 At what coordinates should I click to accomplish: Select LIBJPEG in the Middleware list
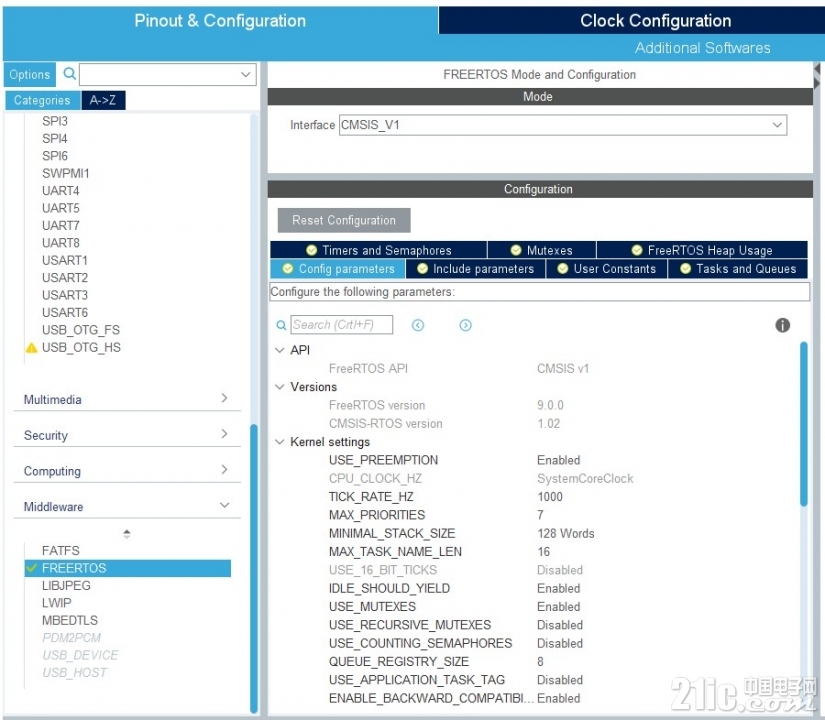pyautogui.click(x=66, y=585)
